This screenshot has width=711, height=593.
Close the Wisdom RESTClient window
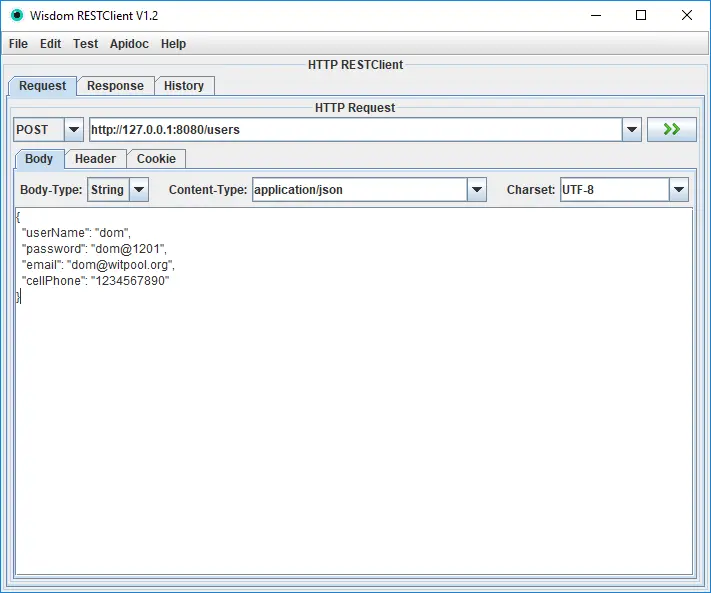point(687,15)
